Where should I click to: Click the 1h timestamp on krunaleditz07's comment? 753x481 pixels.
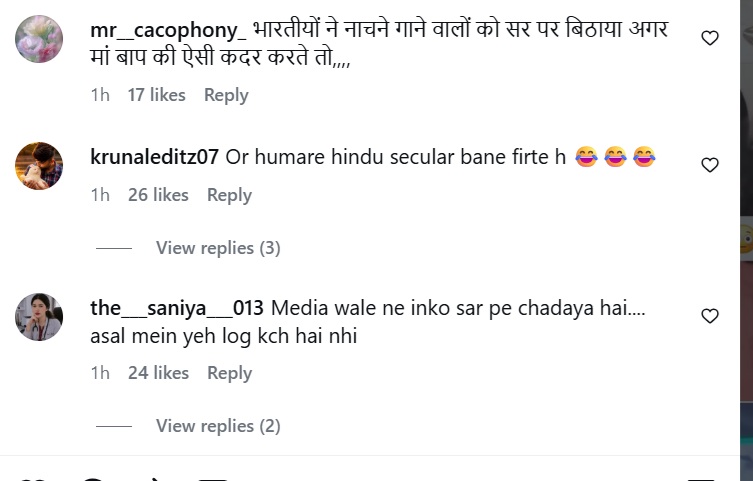(x=100, y=195)
